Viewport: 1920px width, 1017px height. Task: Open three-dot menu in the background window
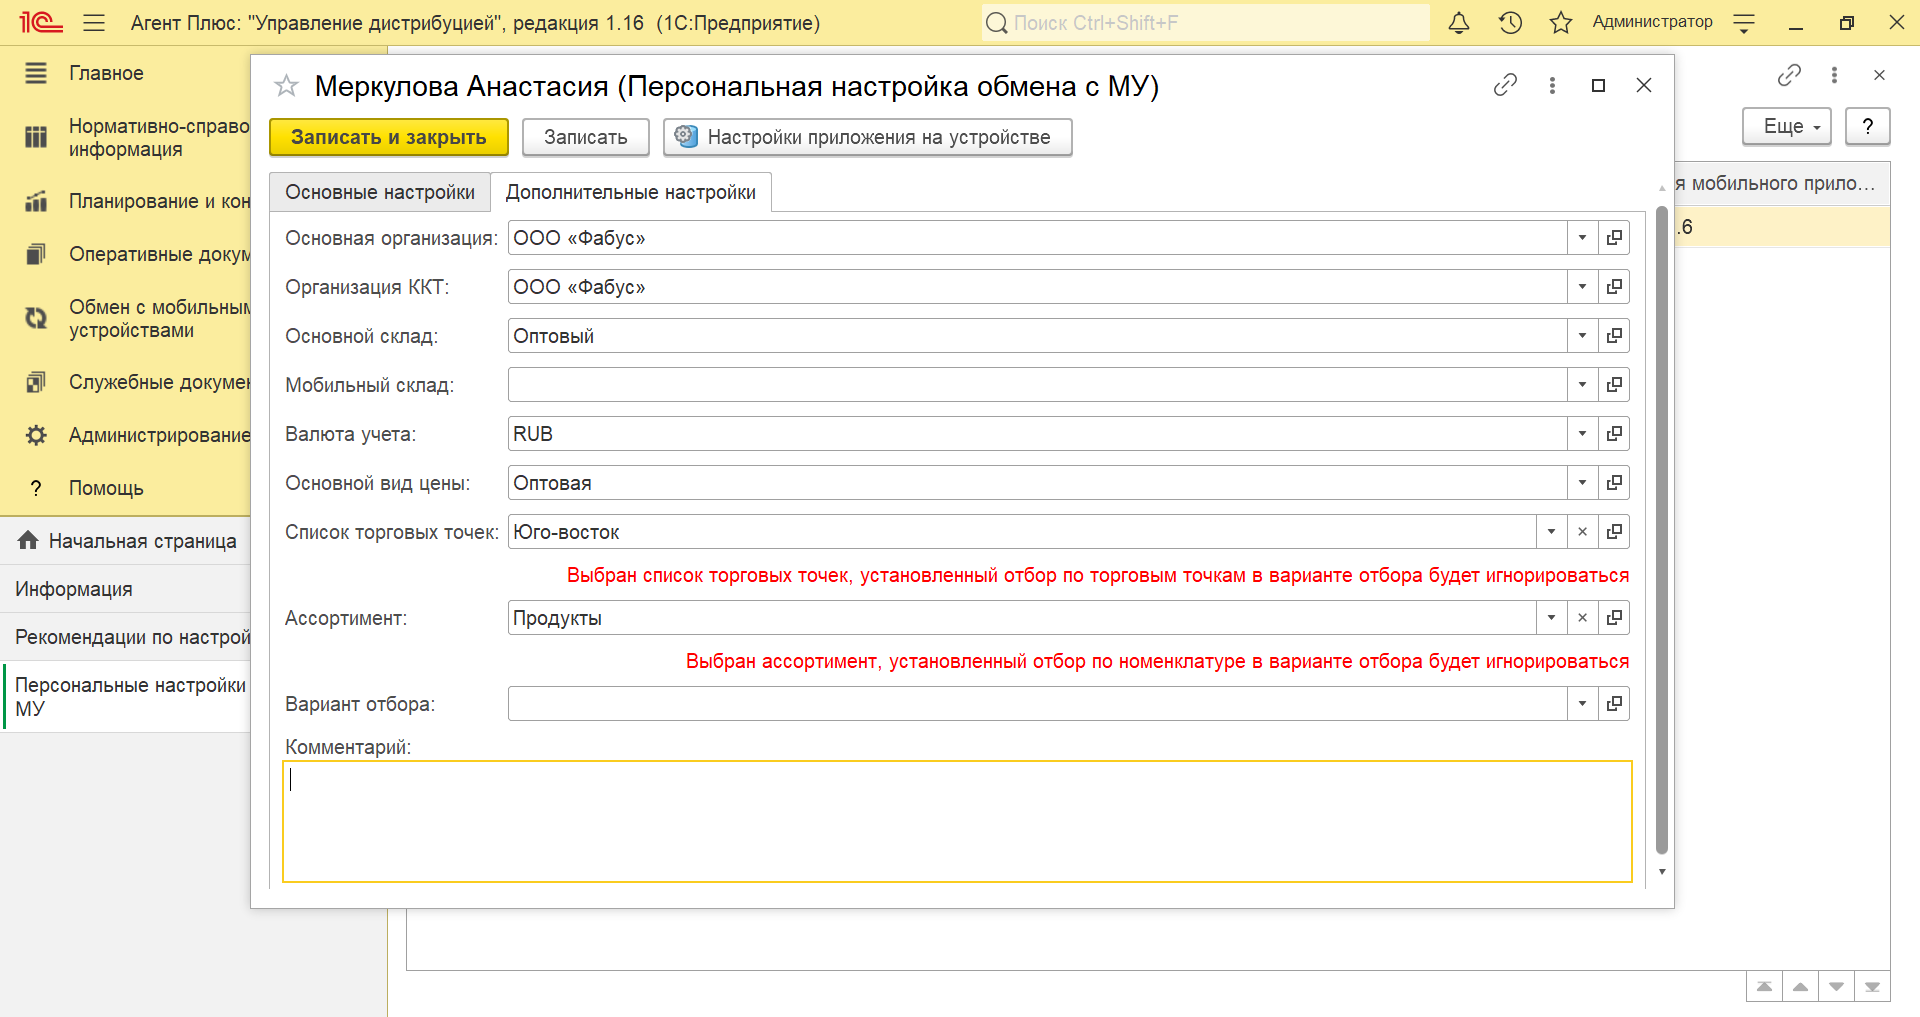(x=1834, y=74)
